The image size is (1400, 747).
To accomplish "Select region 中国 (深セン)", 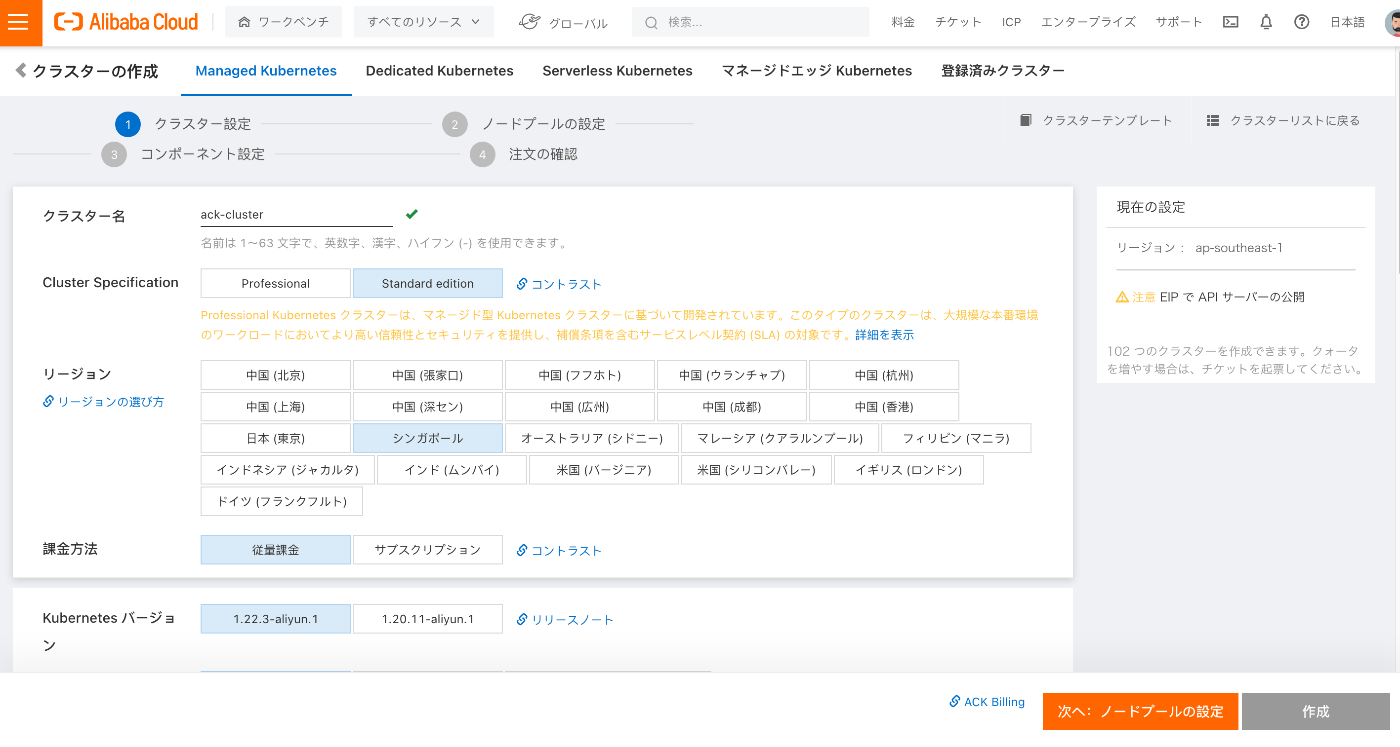I will point(428,407).
